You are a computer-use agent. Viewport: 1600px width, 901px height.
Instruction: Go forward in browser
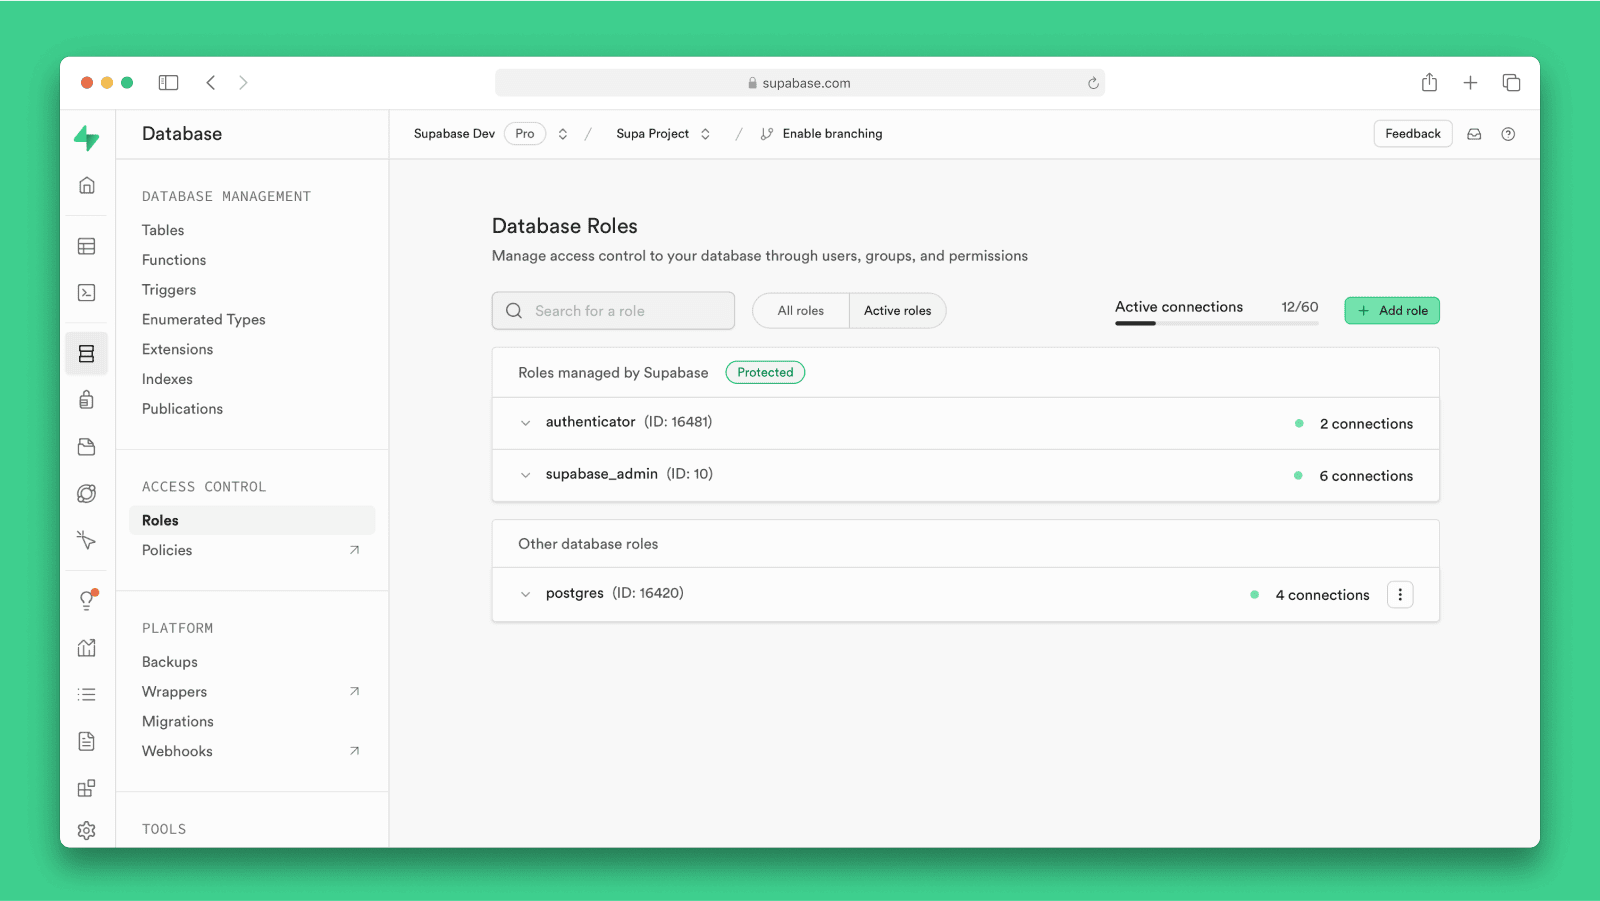click(243, 83)
